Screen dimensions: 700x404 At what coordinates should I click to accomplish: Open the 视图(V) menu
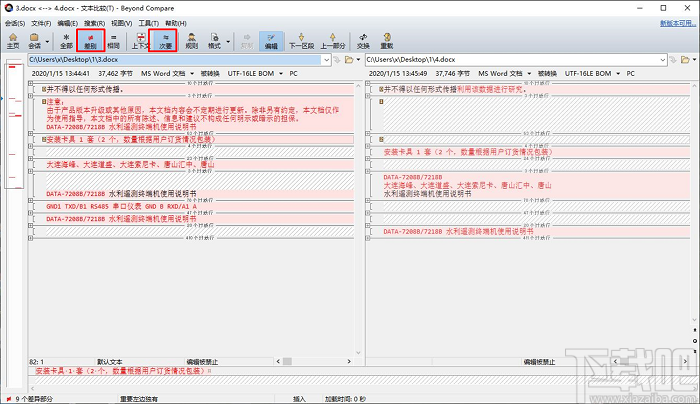coord(121,23)
